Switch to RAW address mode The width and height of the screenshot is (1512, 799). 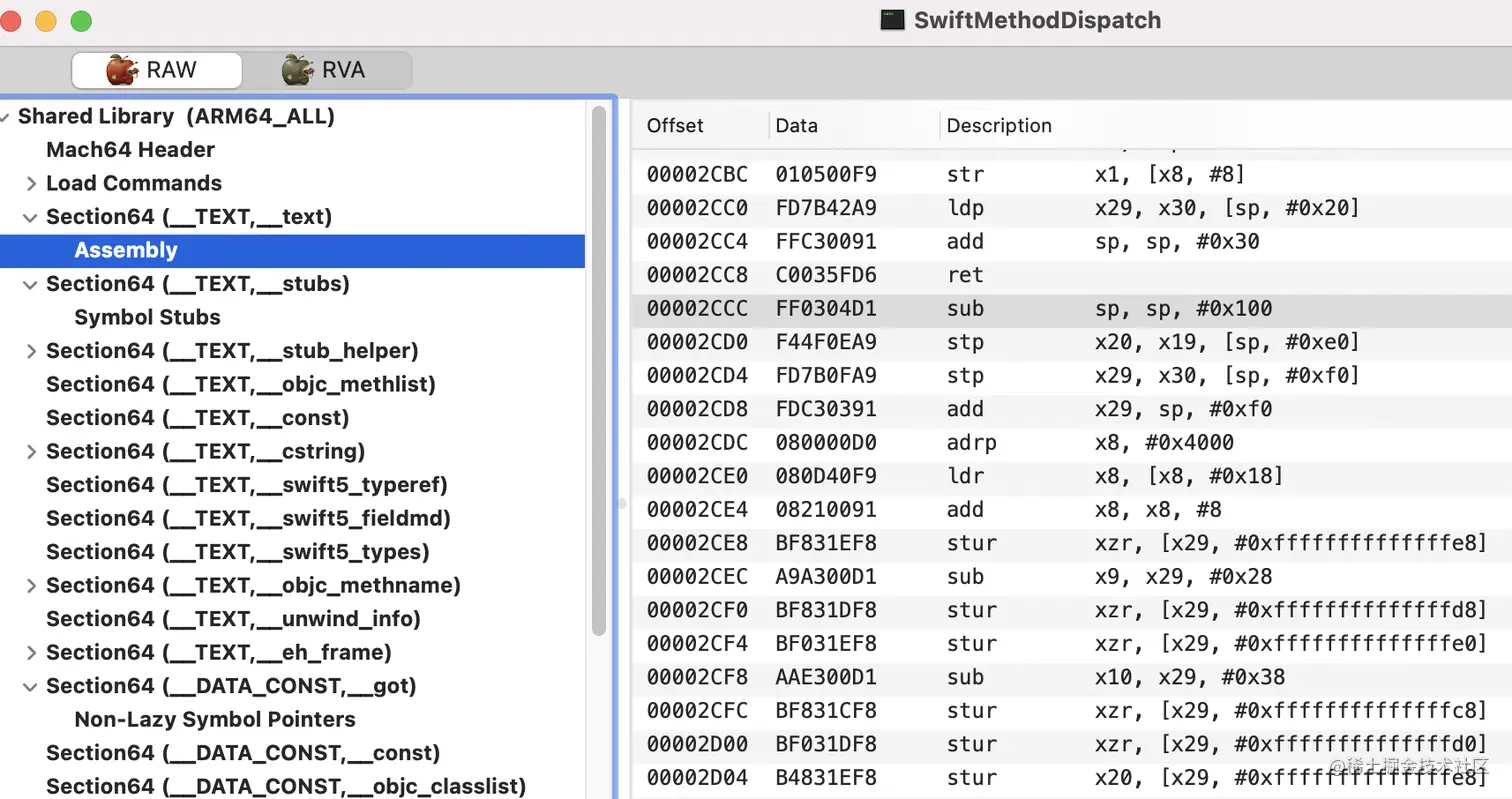pyautogui.click(x=156, y=70)
